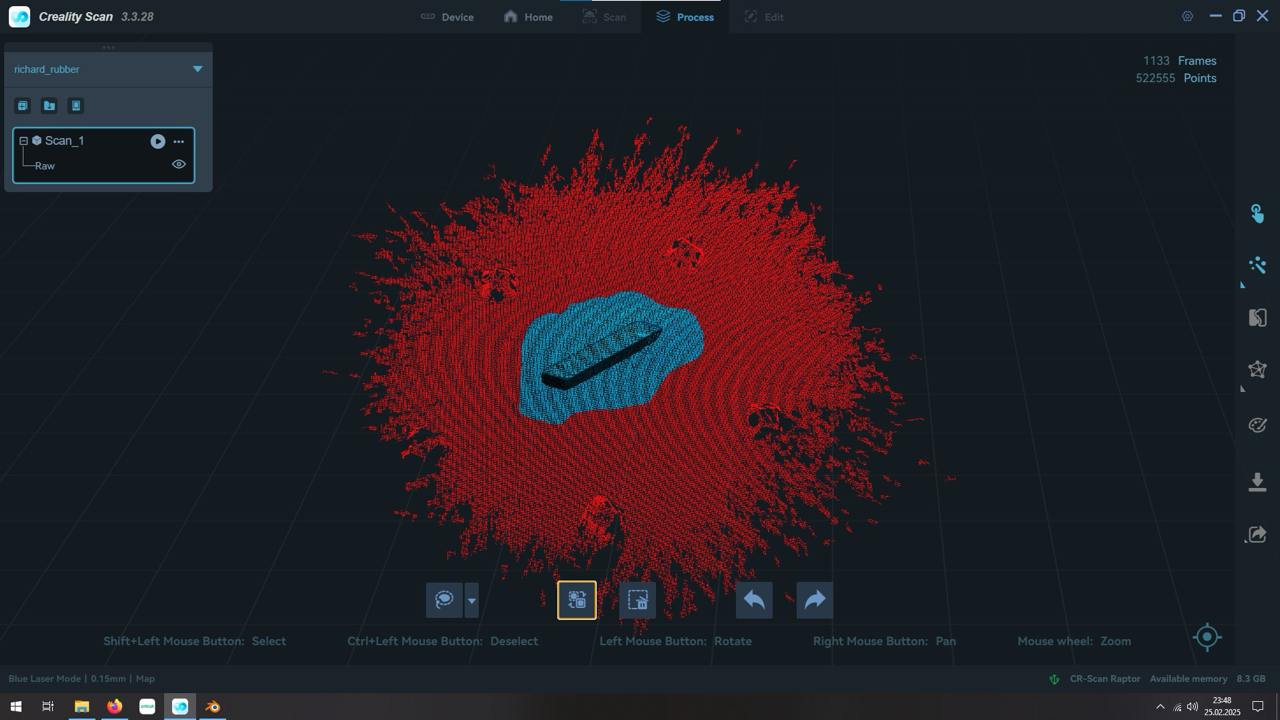1280x720 pixels.
Task: Switch to the Scan tab
Action: coord(604,17)
